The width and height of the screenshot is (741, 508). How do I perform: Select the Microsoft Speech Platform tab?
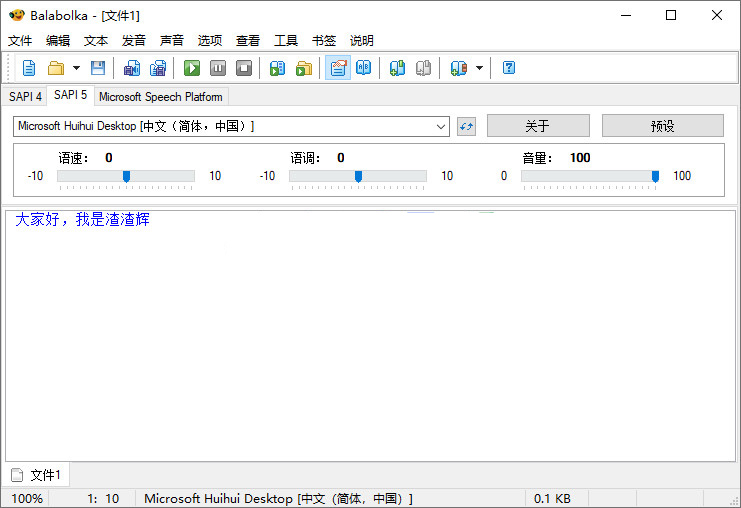161,97
